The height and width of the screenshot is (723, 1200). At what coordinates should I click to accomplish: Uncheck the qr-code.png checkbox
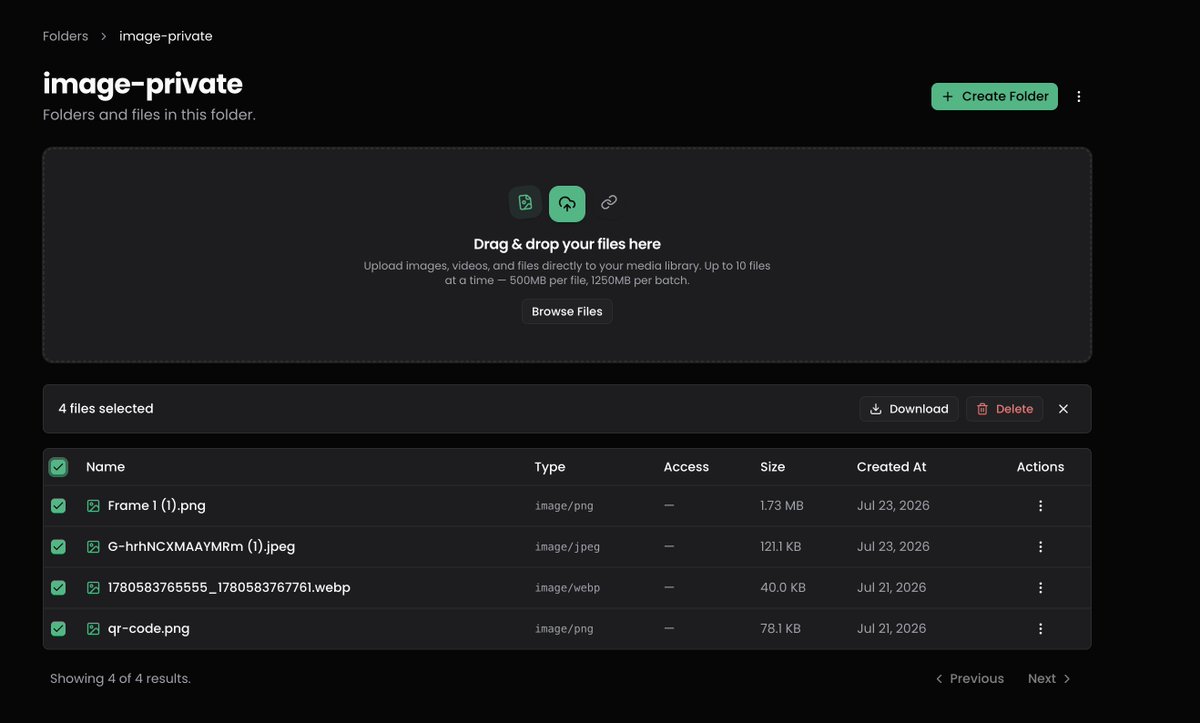pos(58,629)
